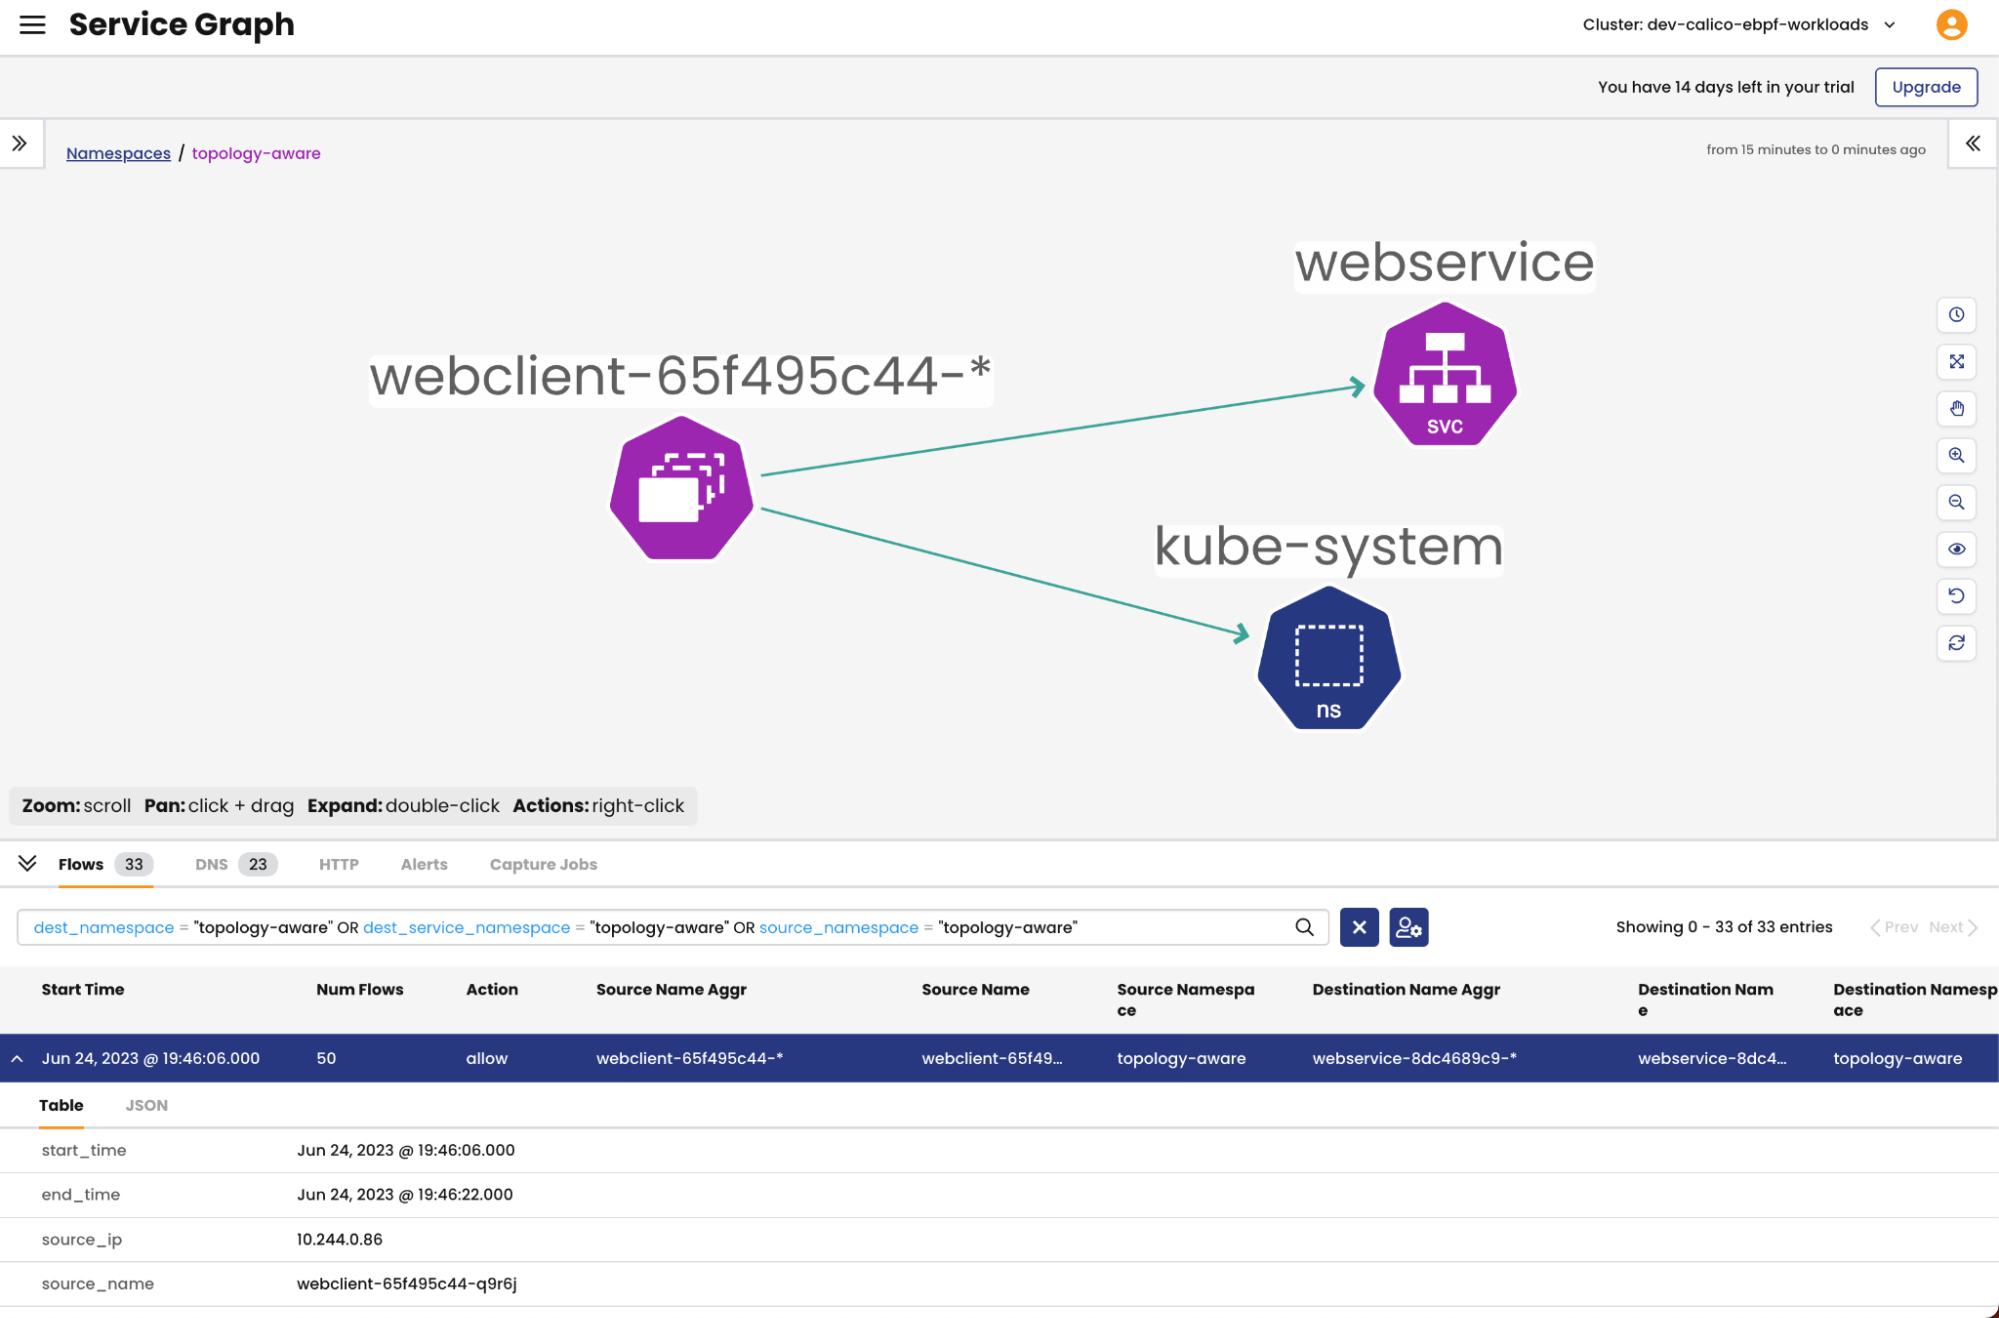Open the time range clock icon

click(1957, 315)
